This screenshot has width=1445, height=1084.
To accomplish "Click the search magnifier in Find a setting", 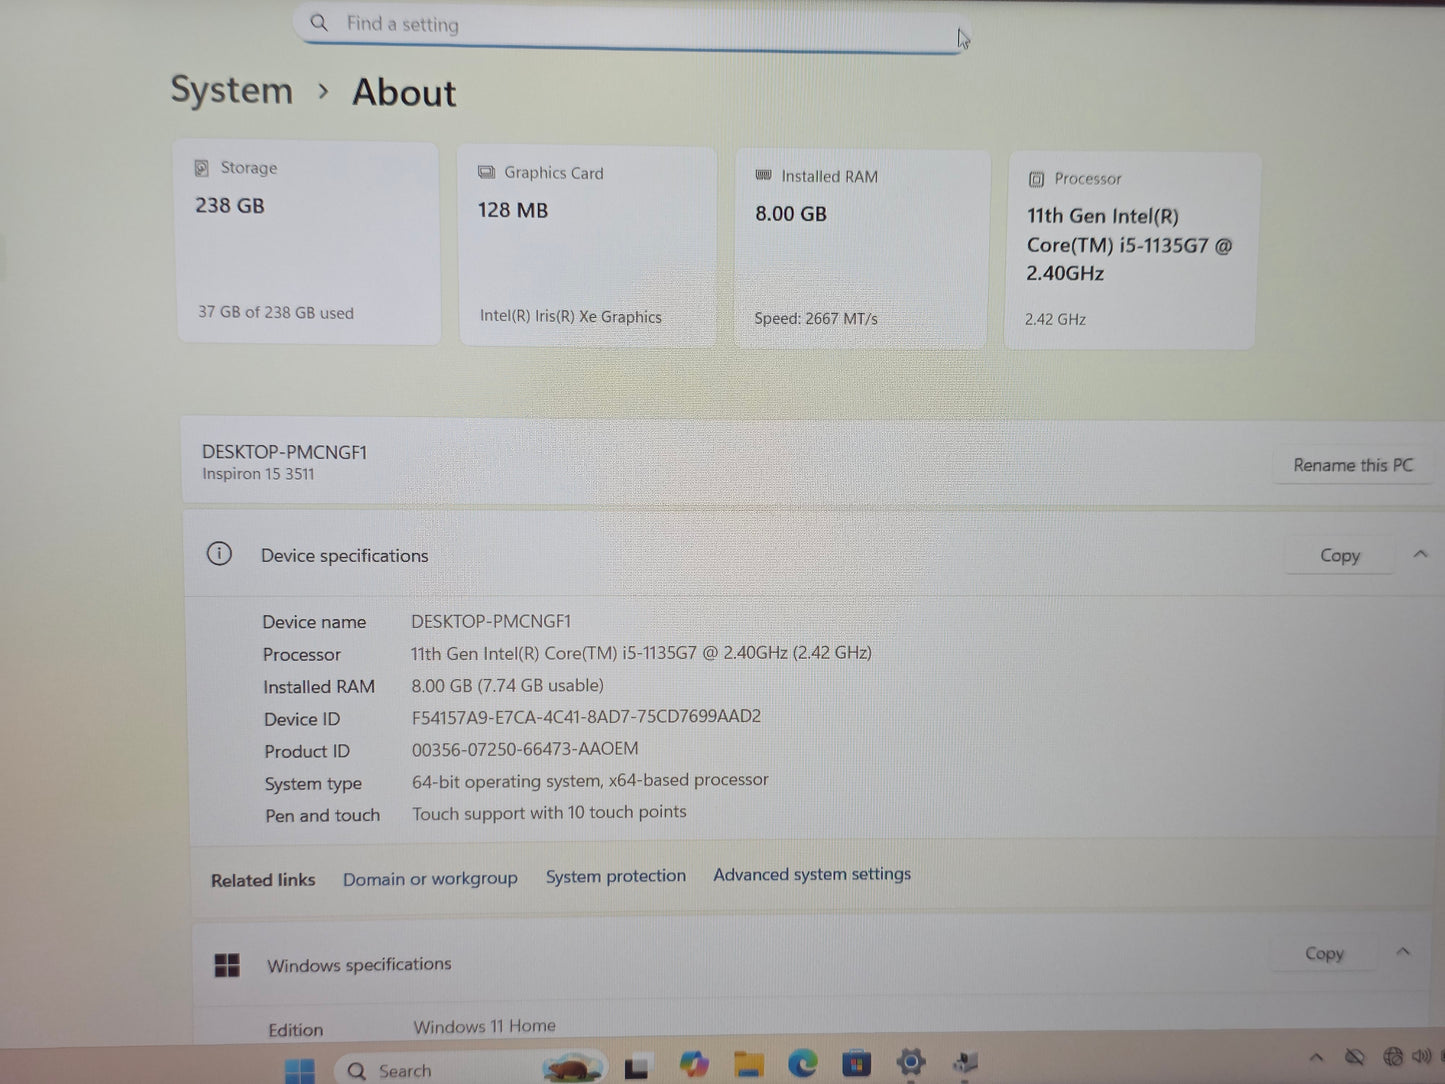I will (319, 22).
